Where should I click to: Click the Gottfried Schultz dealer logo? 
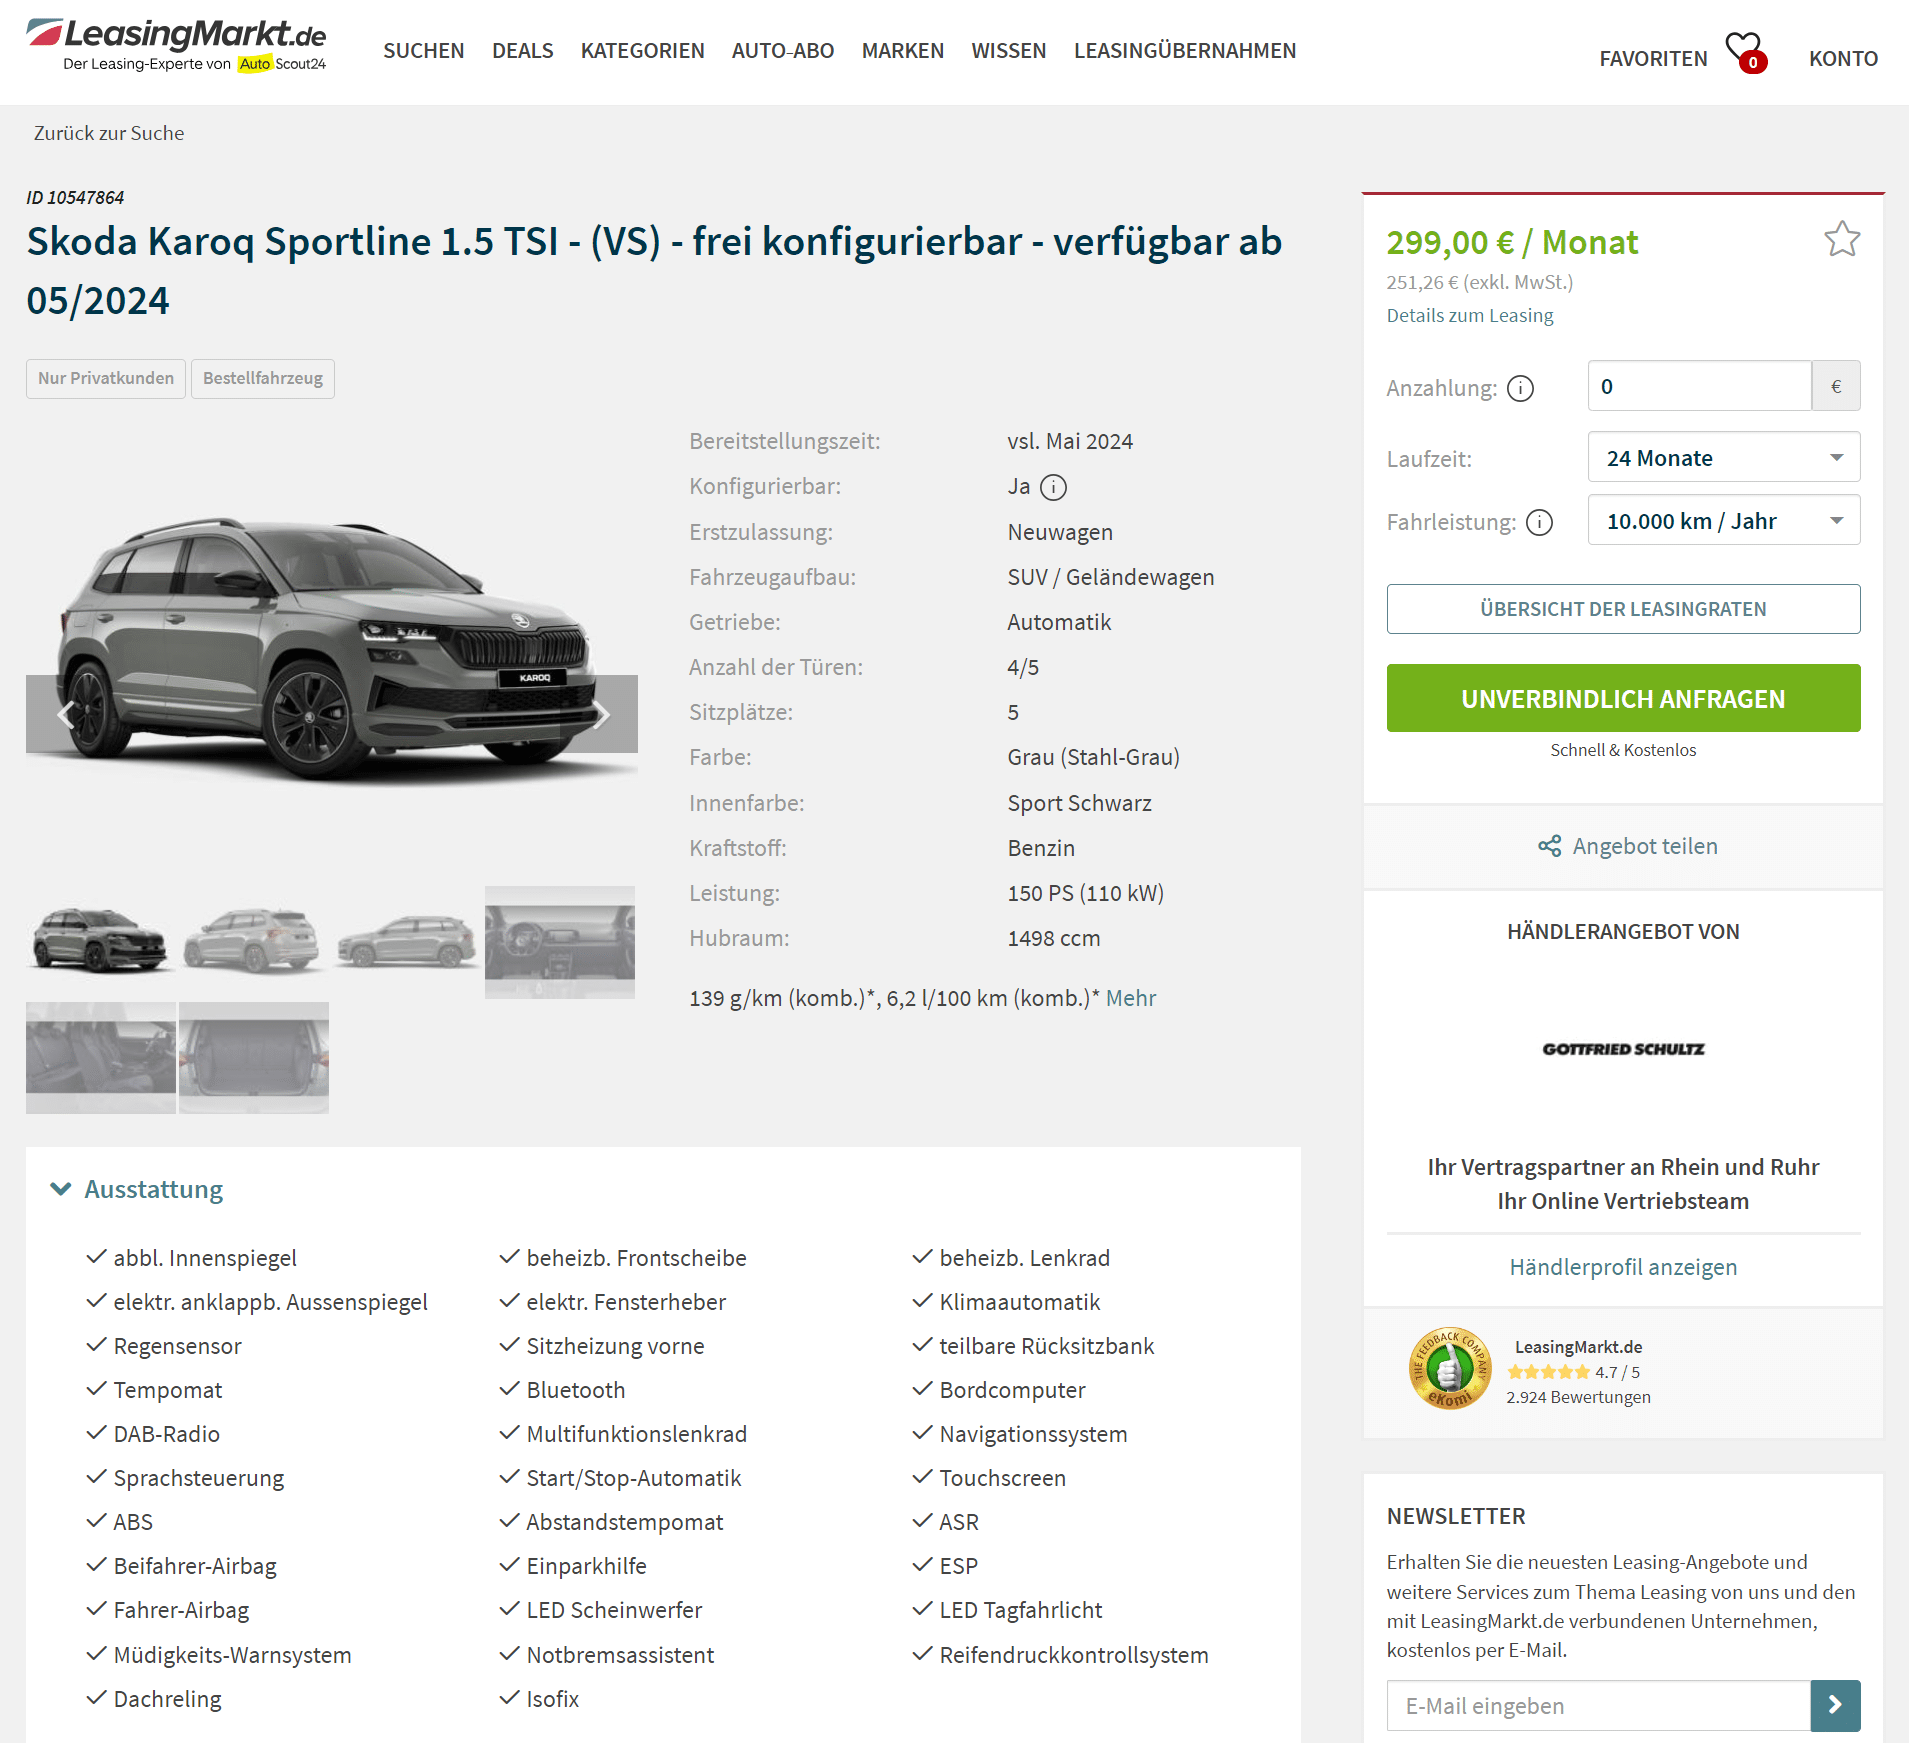pyautogui.click(x=1623, y=1049)
